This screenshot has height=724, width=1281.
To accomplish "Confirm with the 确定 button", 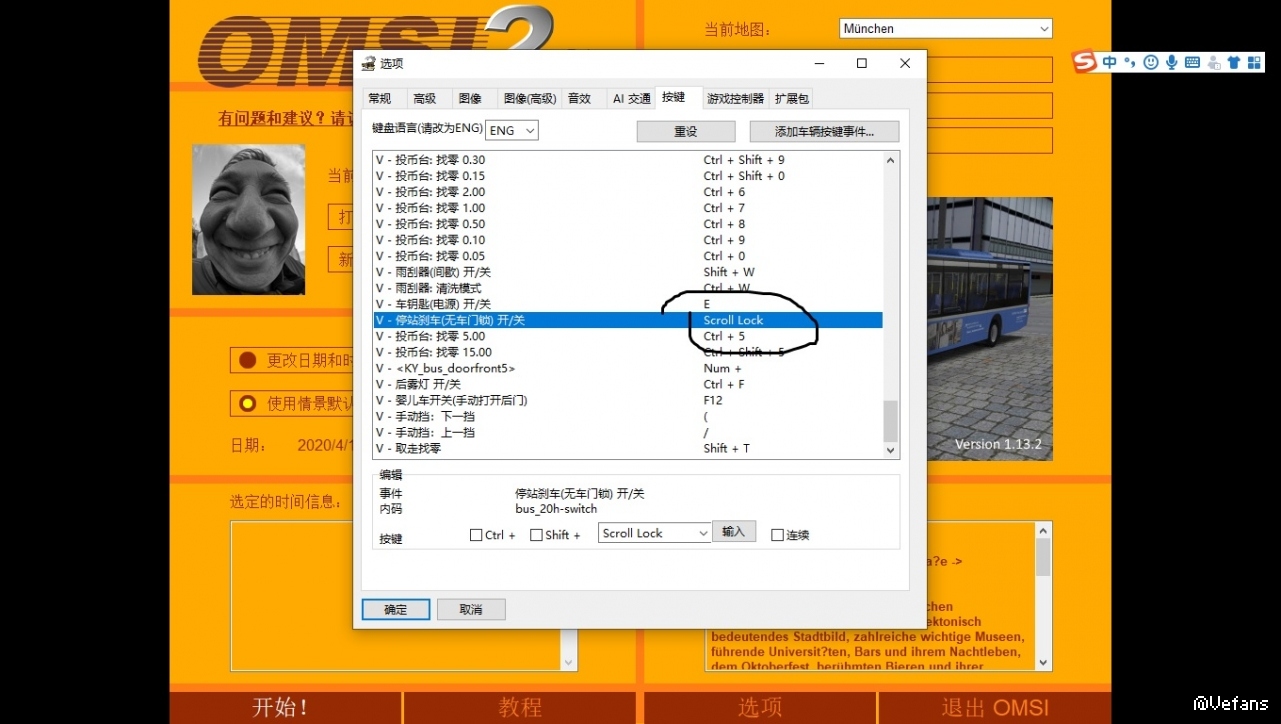I will tap(396, 609).
